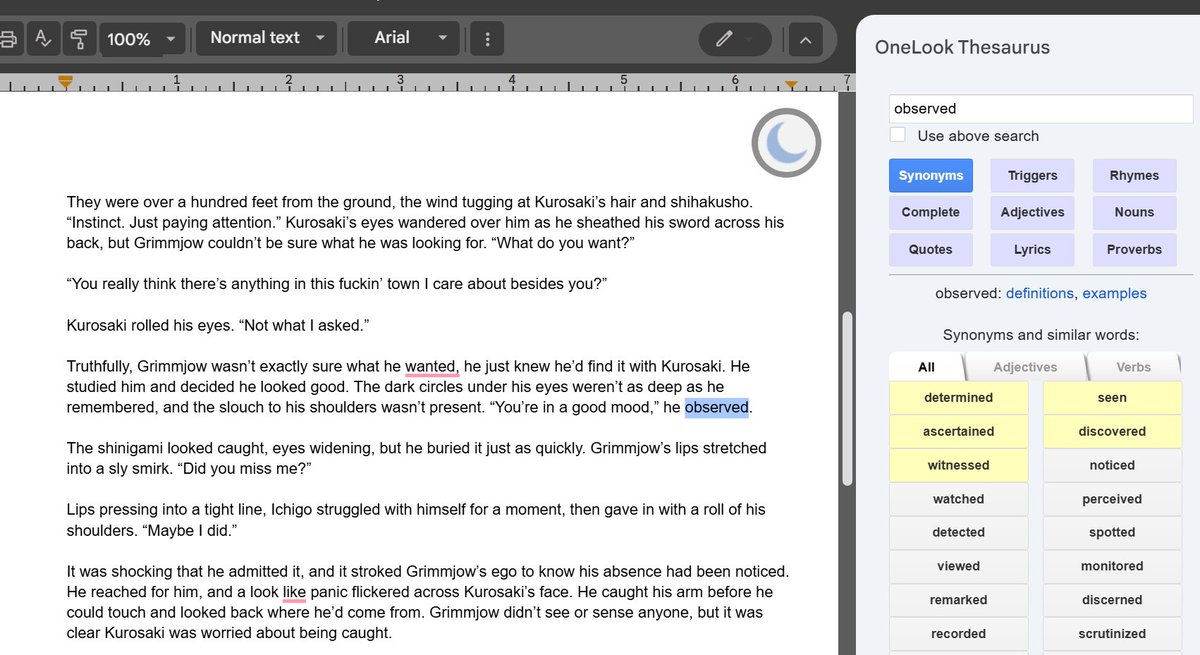Choose the synonym 'seen'
1200x655 pixels.
point(1112,398)
